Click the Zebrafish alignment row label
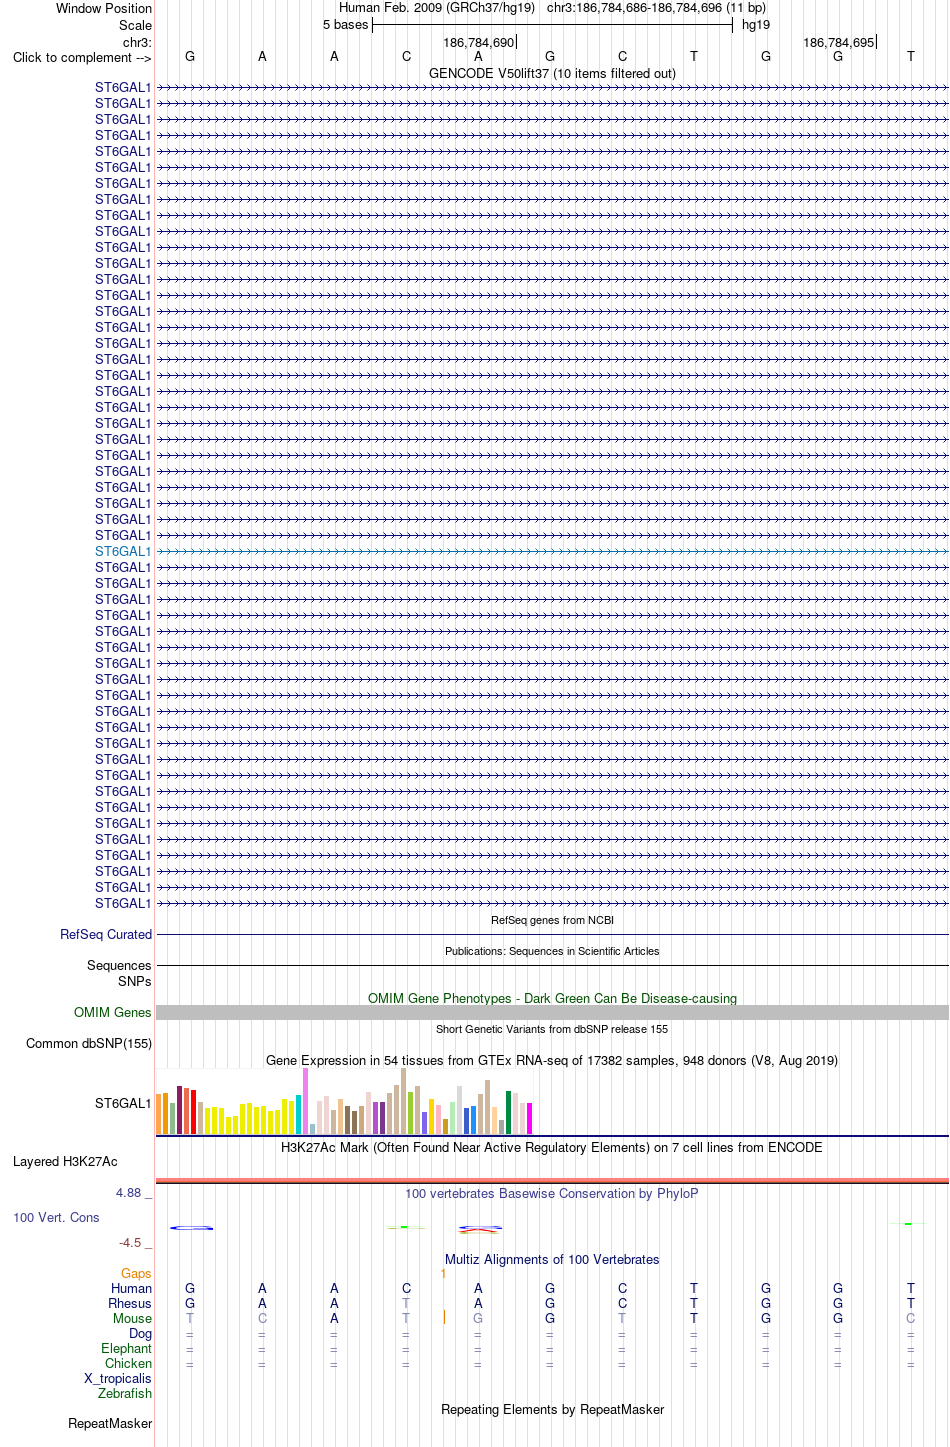The image size is (950, 1447). click(x=125, y=1393)
